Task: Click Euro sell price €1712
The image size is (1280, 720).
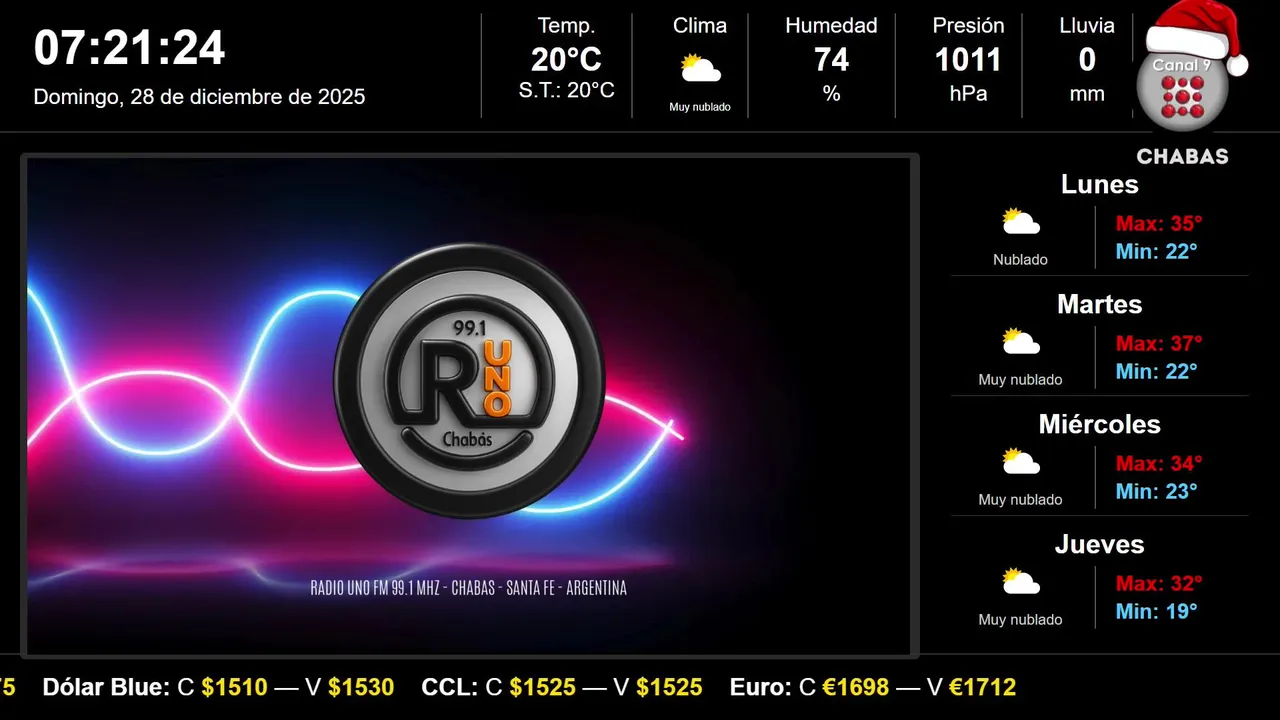Action: (982, 687)
